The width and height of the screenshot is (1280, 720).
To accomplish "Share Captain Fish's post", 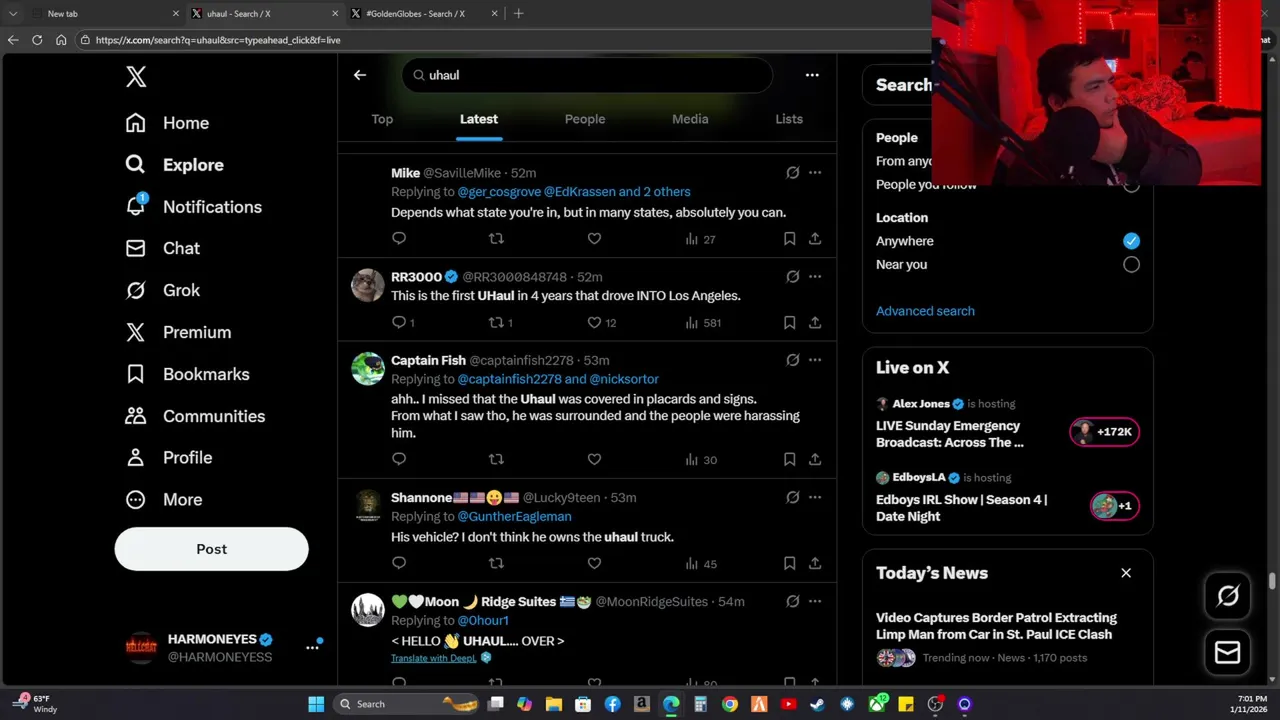I will point(815,459).
